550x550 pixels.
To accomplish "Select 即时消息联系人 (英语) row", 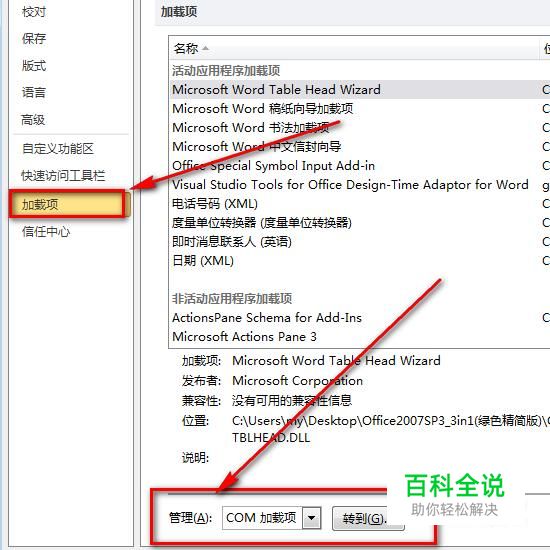I will tap(359, 241).
